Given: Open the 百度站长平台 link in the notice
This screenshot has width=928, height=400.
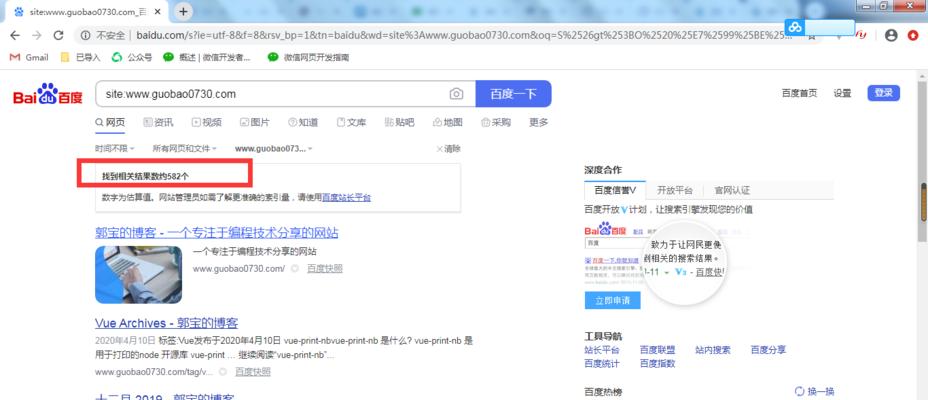Looking at the screenshot, I should click(346, 198).
